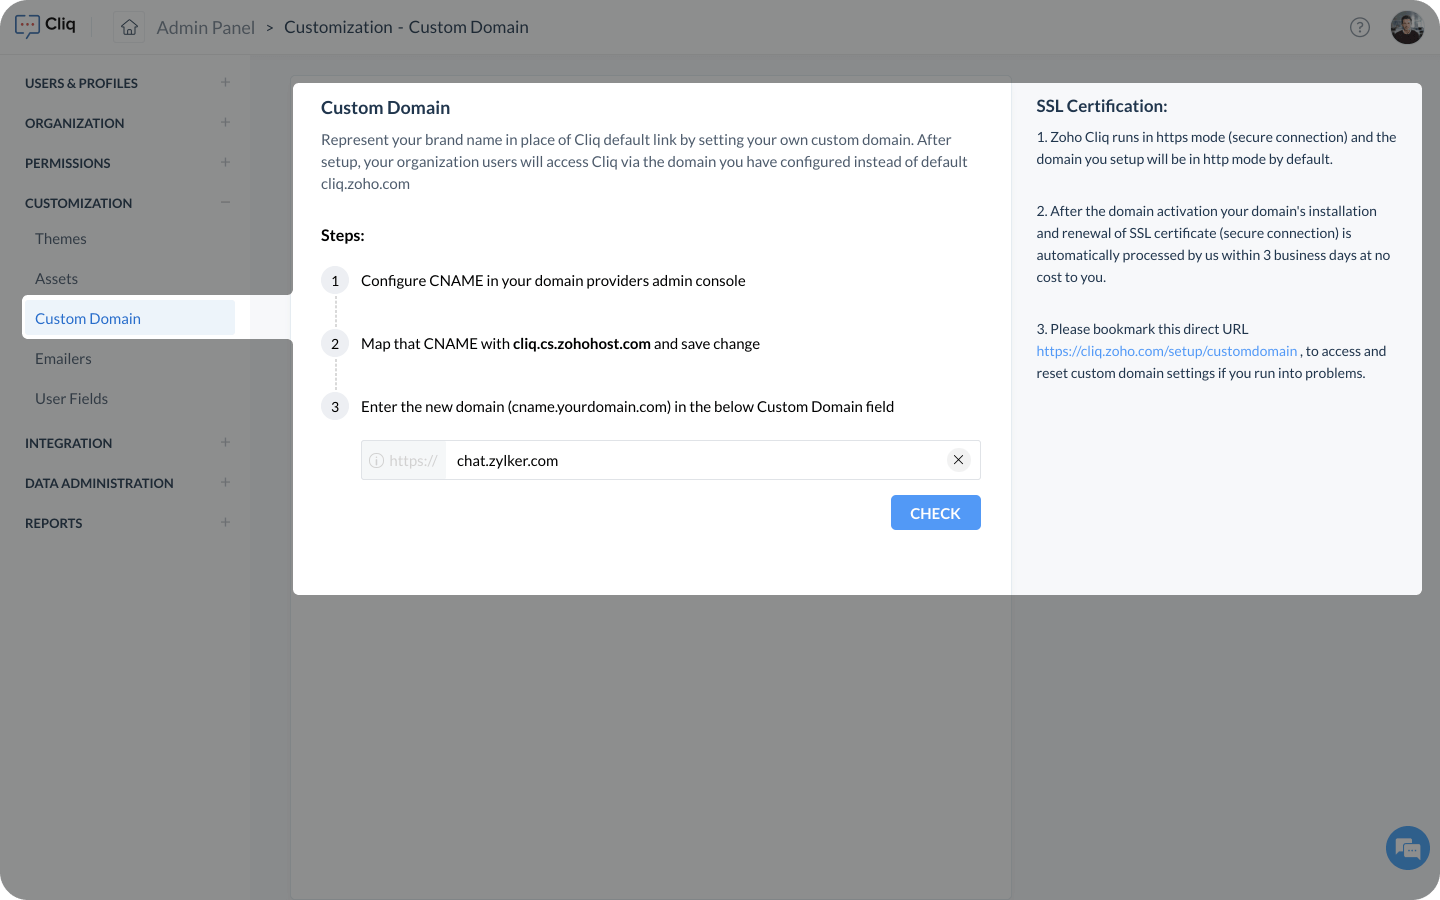
Task: Click the info icon beside https://
Action: point(376,461)
